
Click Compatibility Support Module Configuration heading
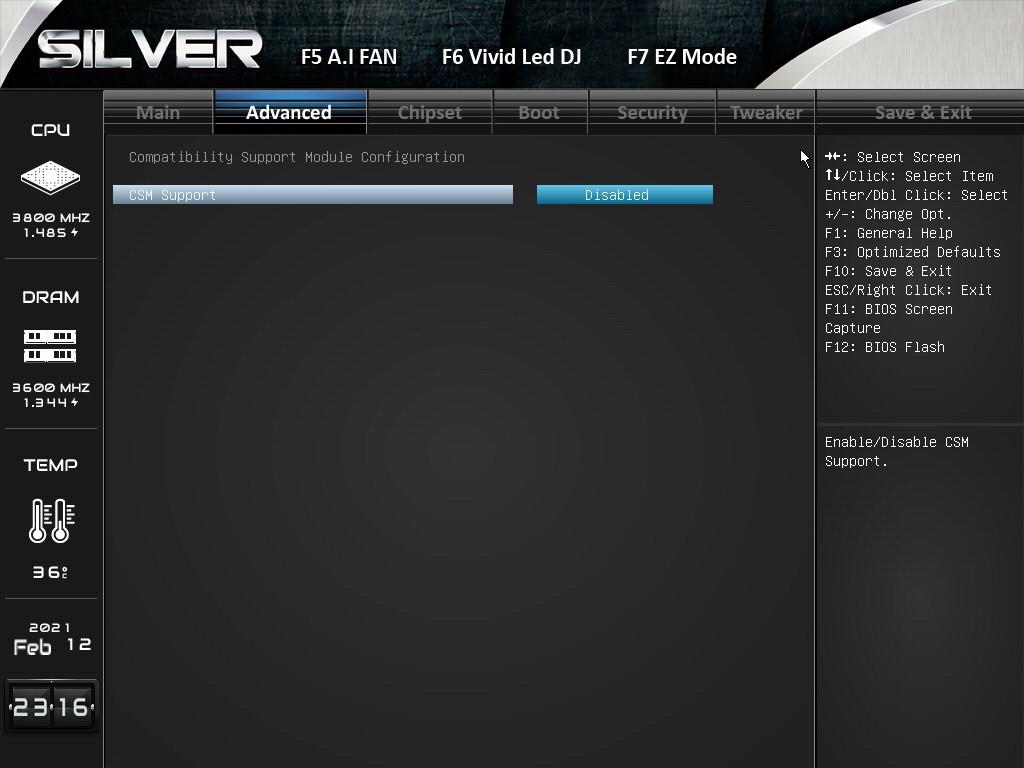(x=297, y=157)
